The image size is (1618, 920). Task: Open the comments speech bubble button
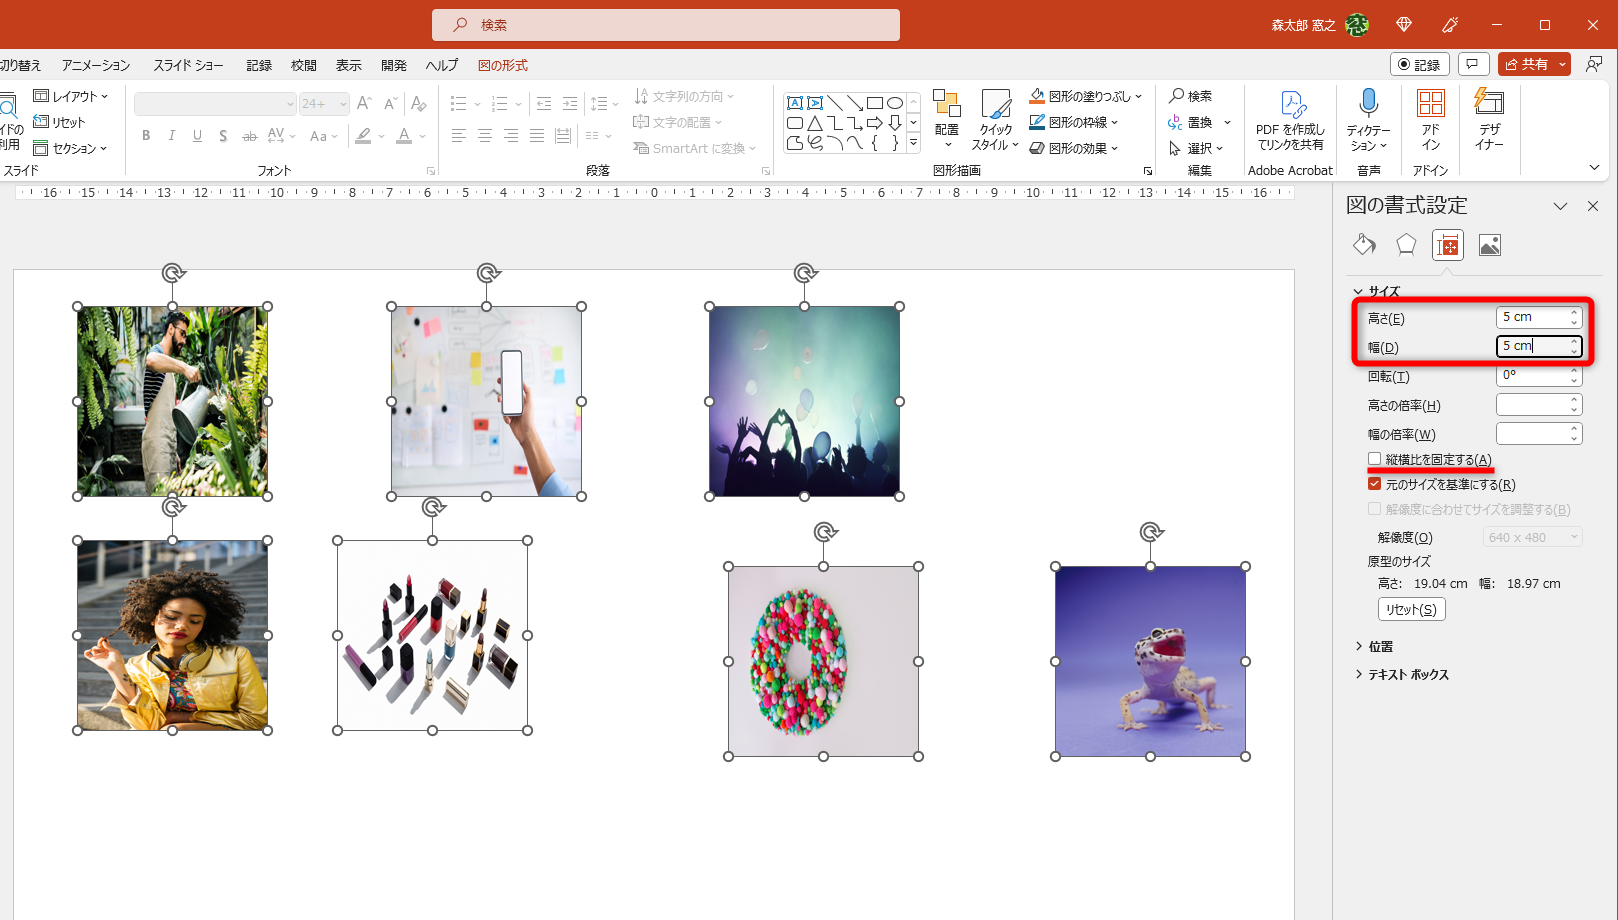point(1473,64)
